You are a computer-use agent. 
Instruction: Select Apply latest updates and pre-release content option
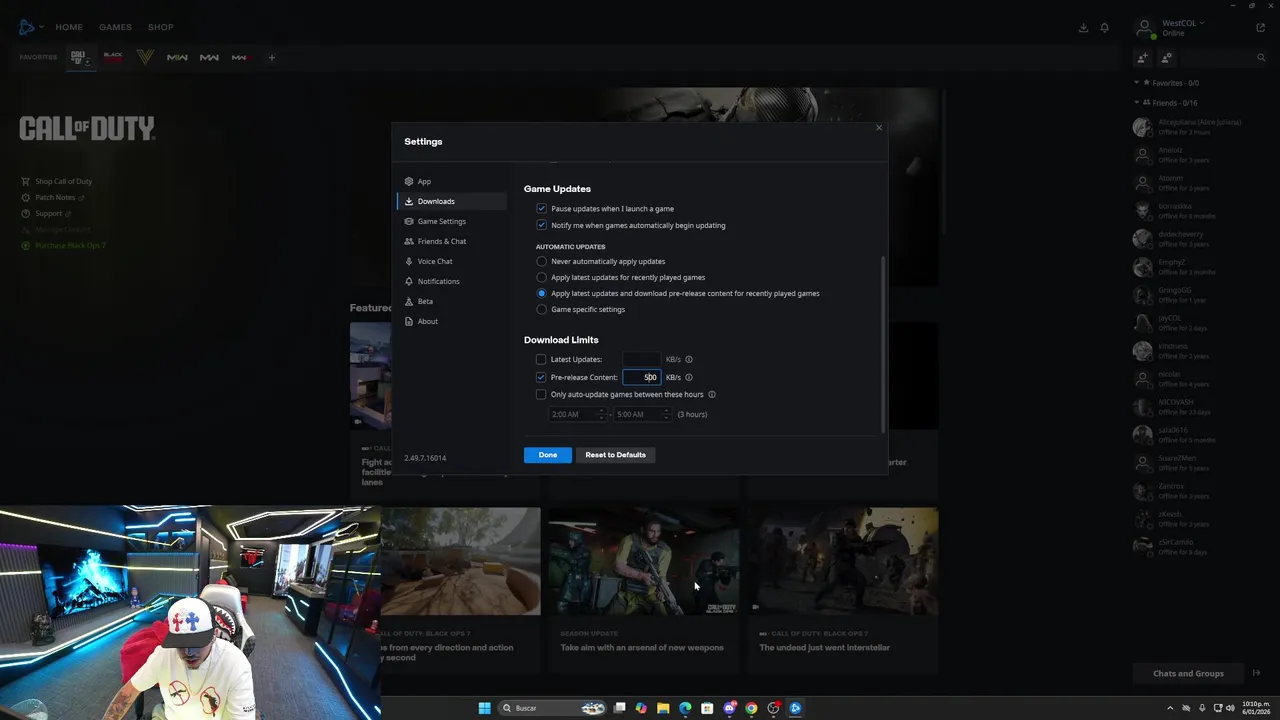click(x=541, y=293)
